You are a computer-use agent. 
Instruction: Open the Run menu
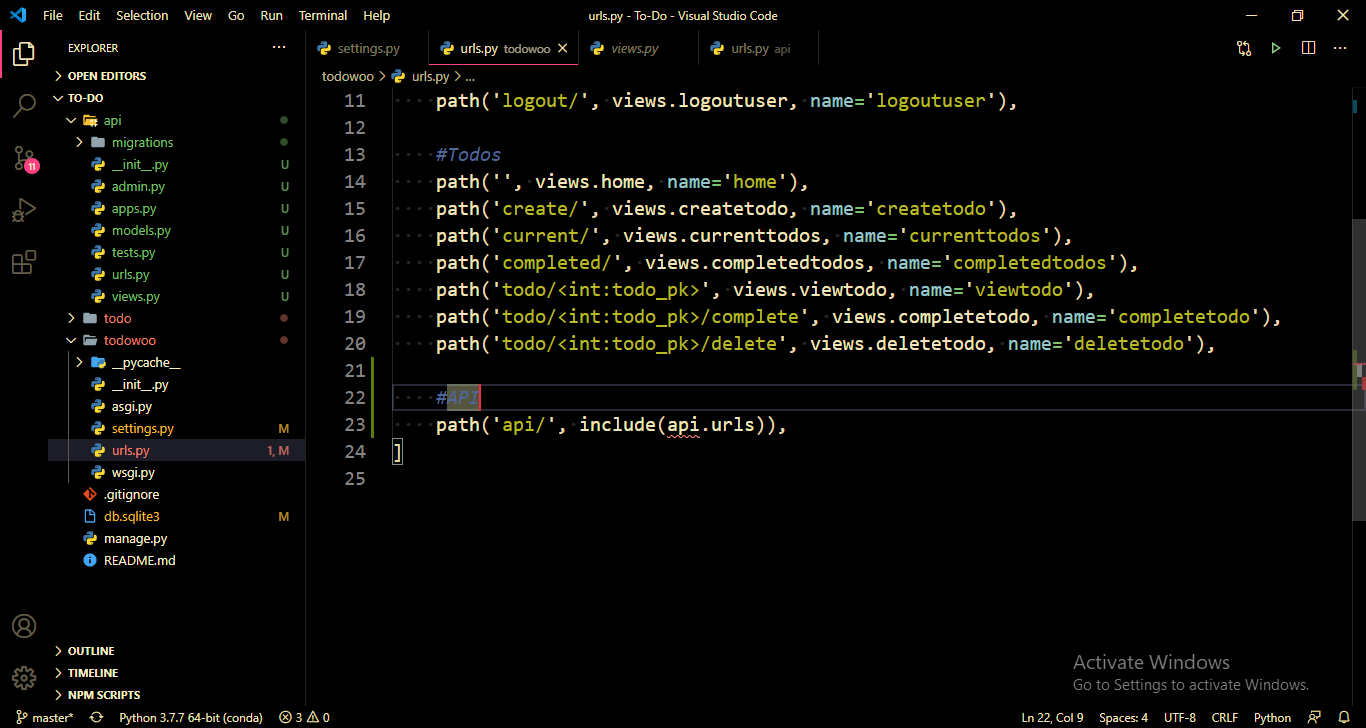tap(271, 15)
